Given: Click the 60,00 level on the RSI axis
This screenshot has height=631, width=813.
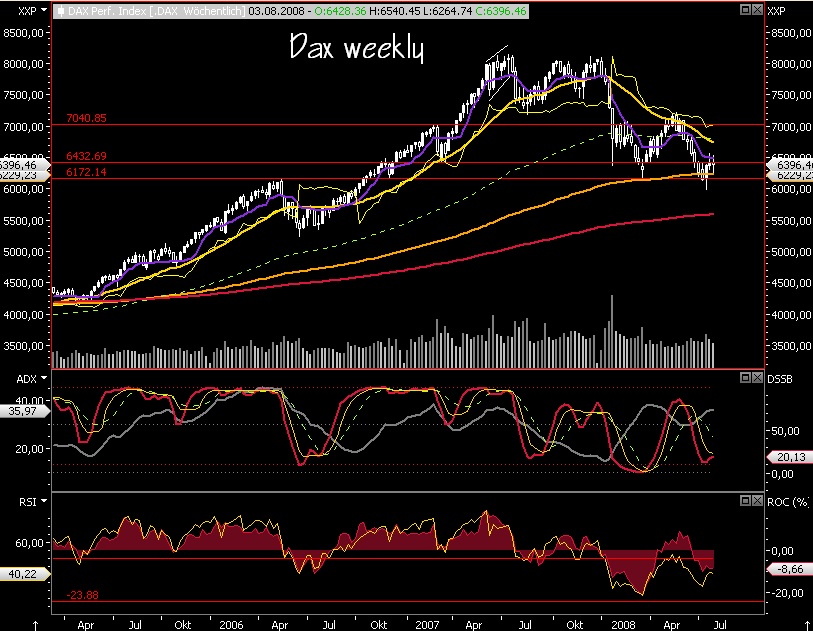Looking at the screenshot, I should [30, 543].
